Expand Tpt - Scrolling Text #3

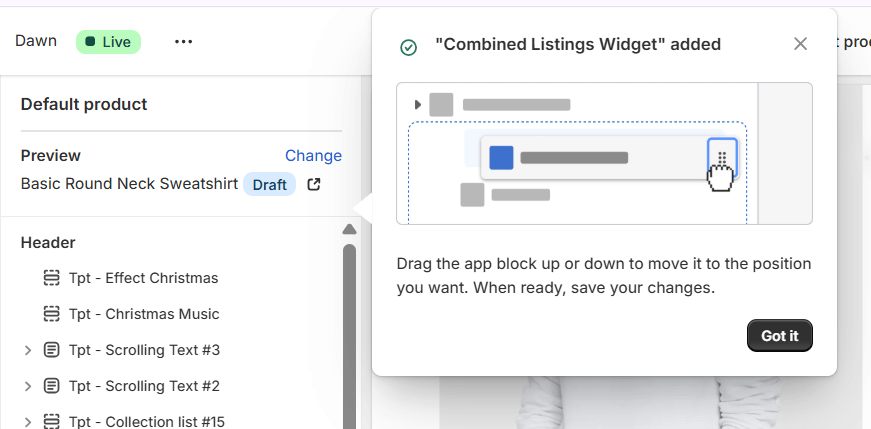pyautogui.click(x=28, y=350)
